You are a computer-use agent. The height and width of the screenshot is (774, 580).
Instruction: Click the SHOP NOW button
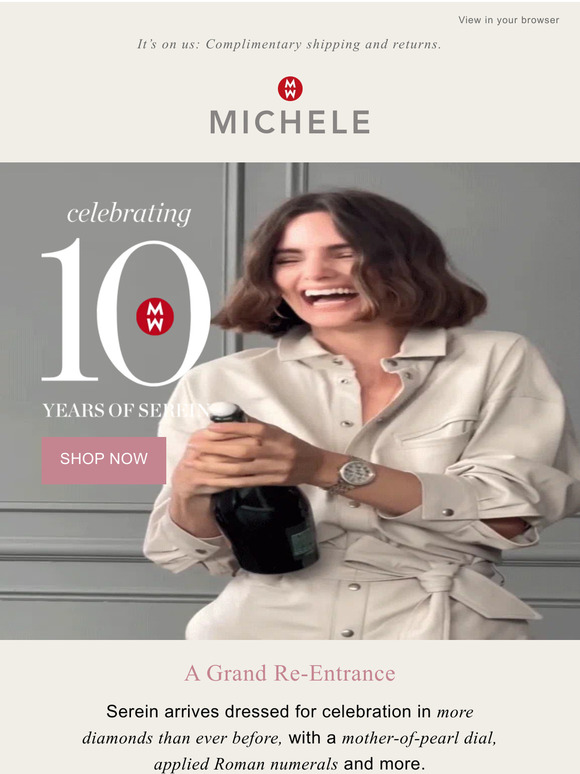[104, 460]
